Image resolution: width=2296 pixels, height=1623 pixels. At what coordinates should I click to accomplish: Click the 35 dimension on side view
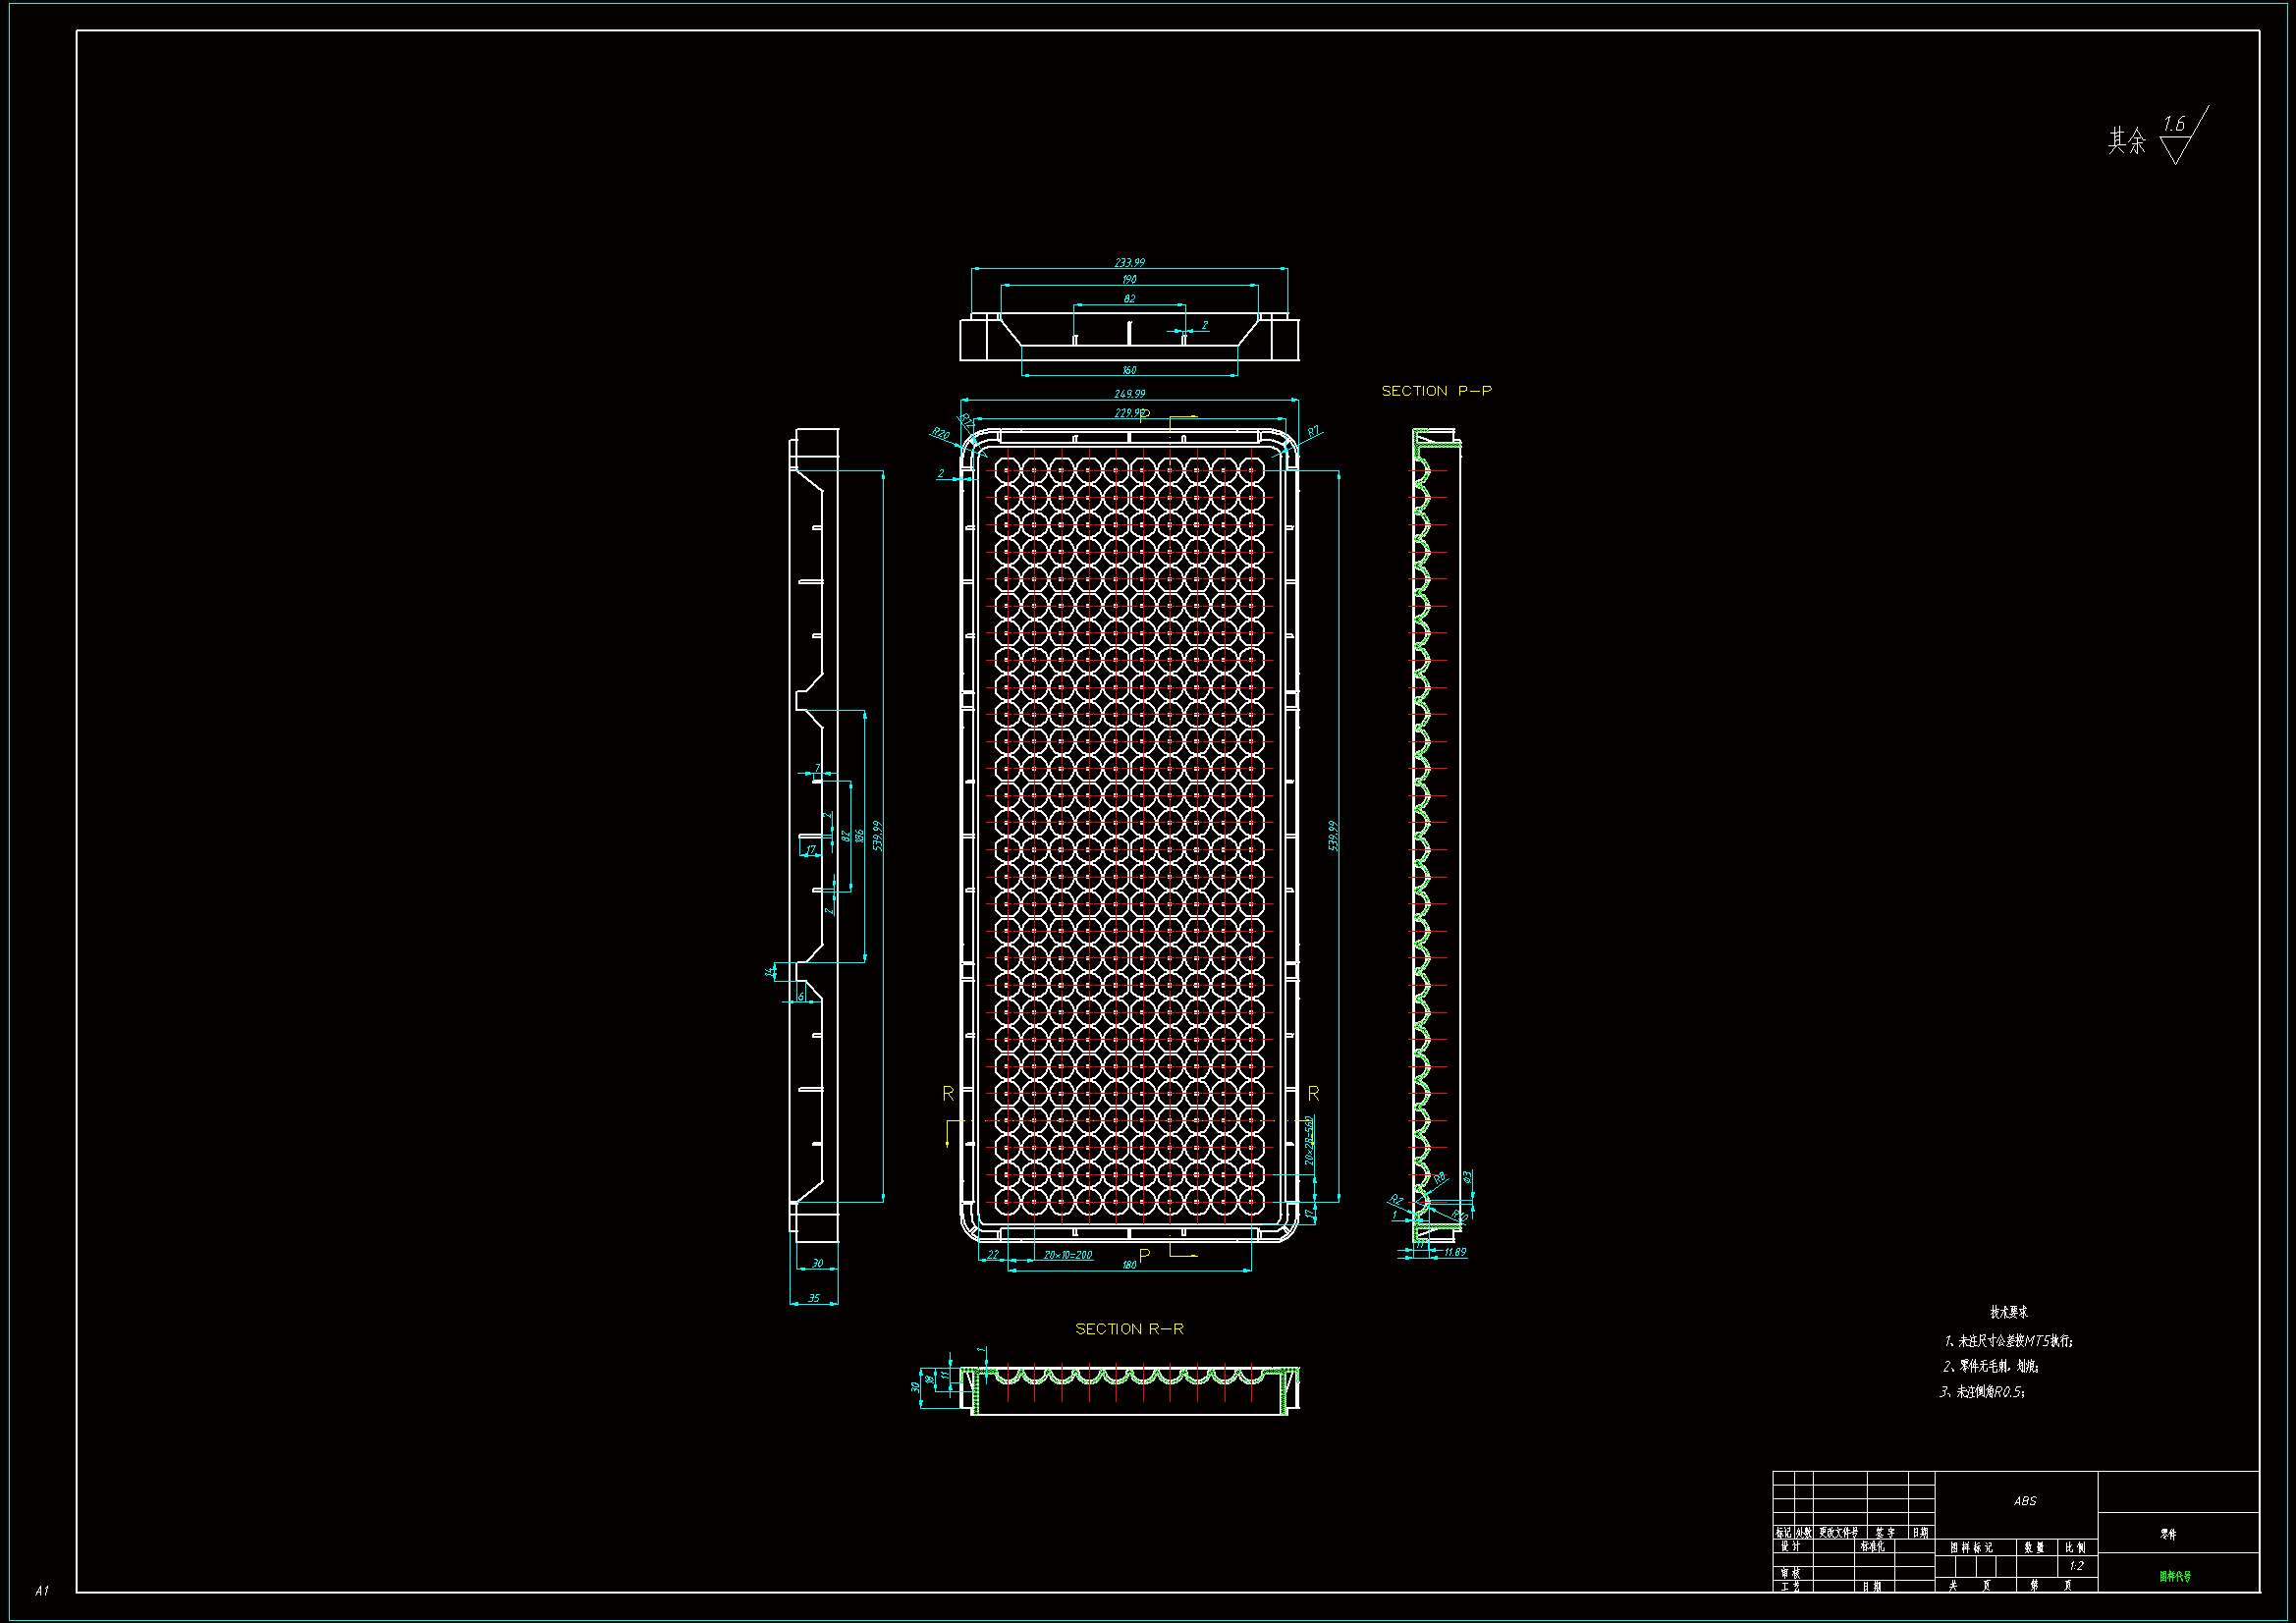814,1298
